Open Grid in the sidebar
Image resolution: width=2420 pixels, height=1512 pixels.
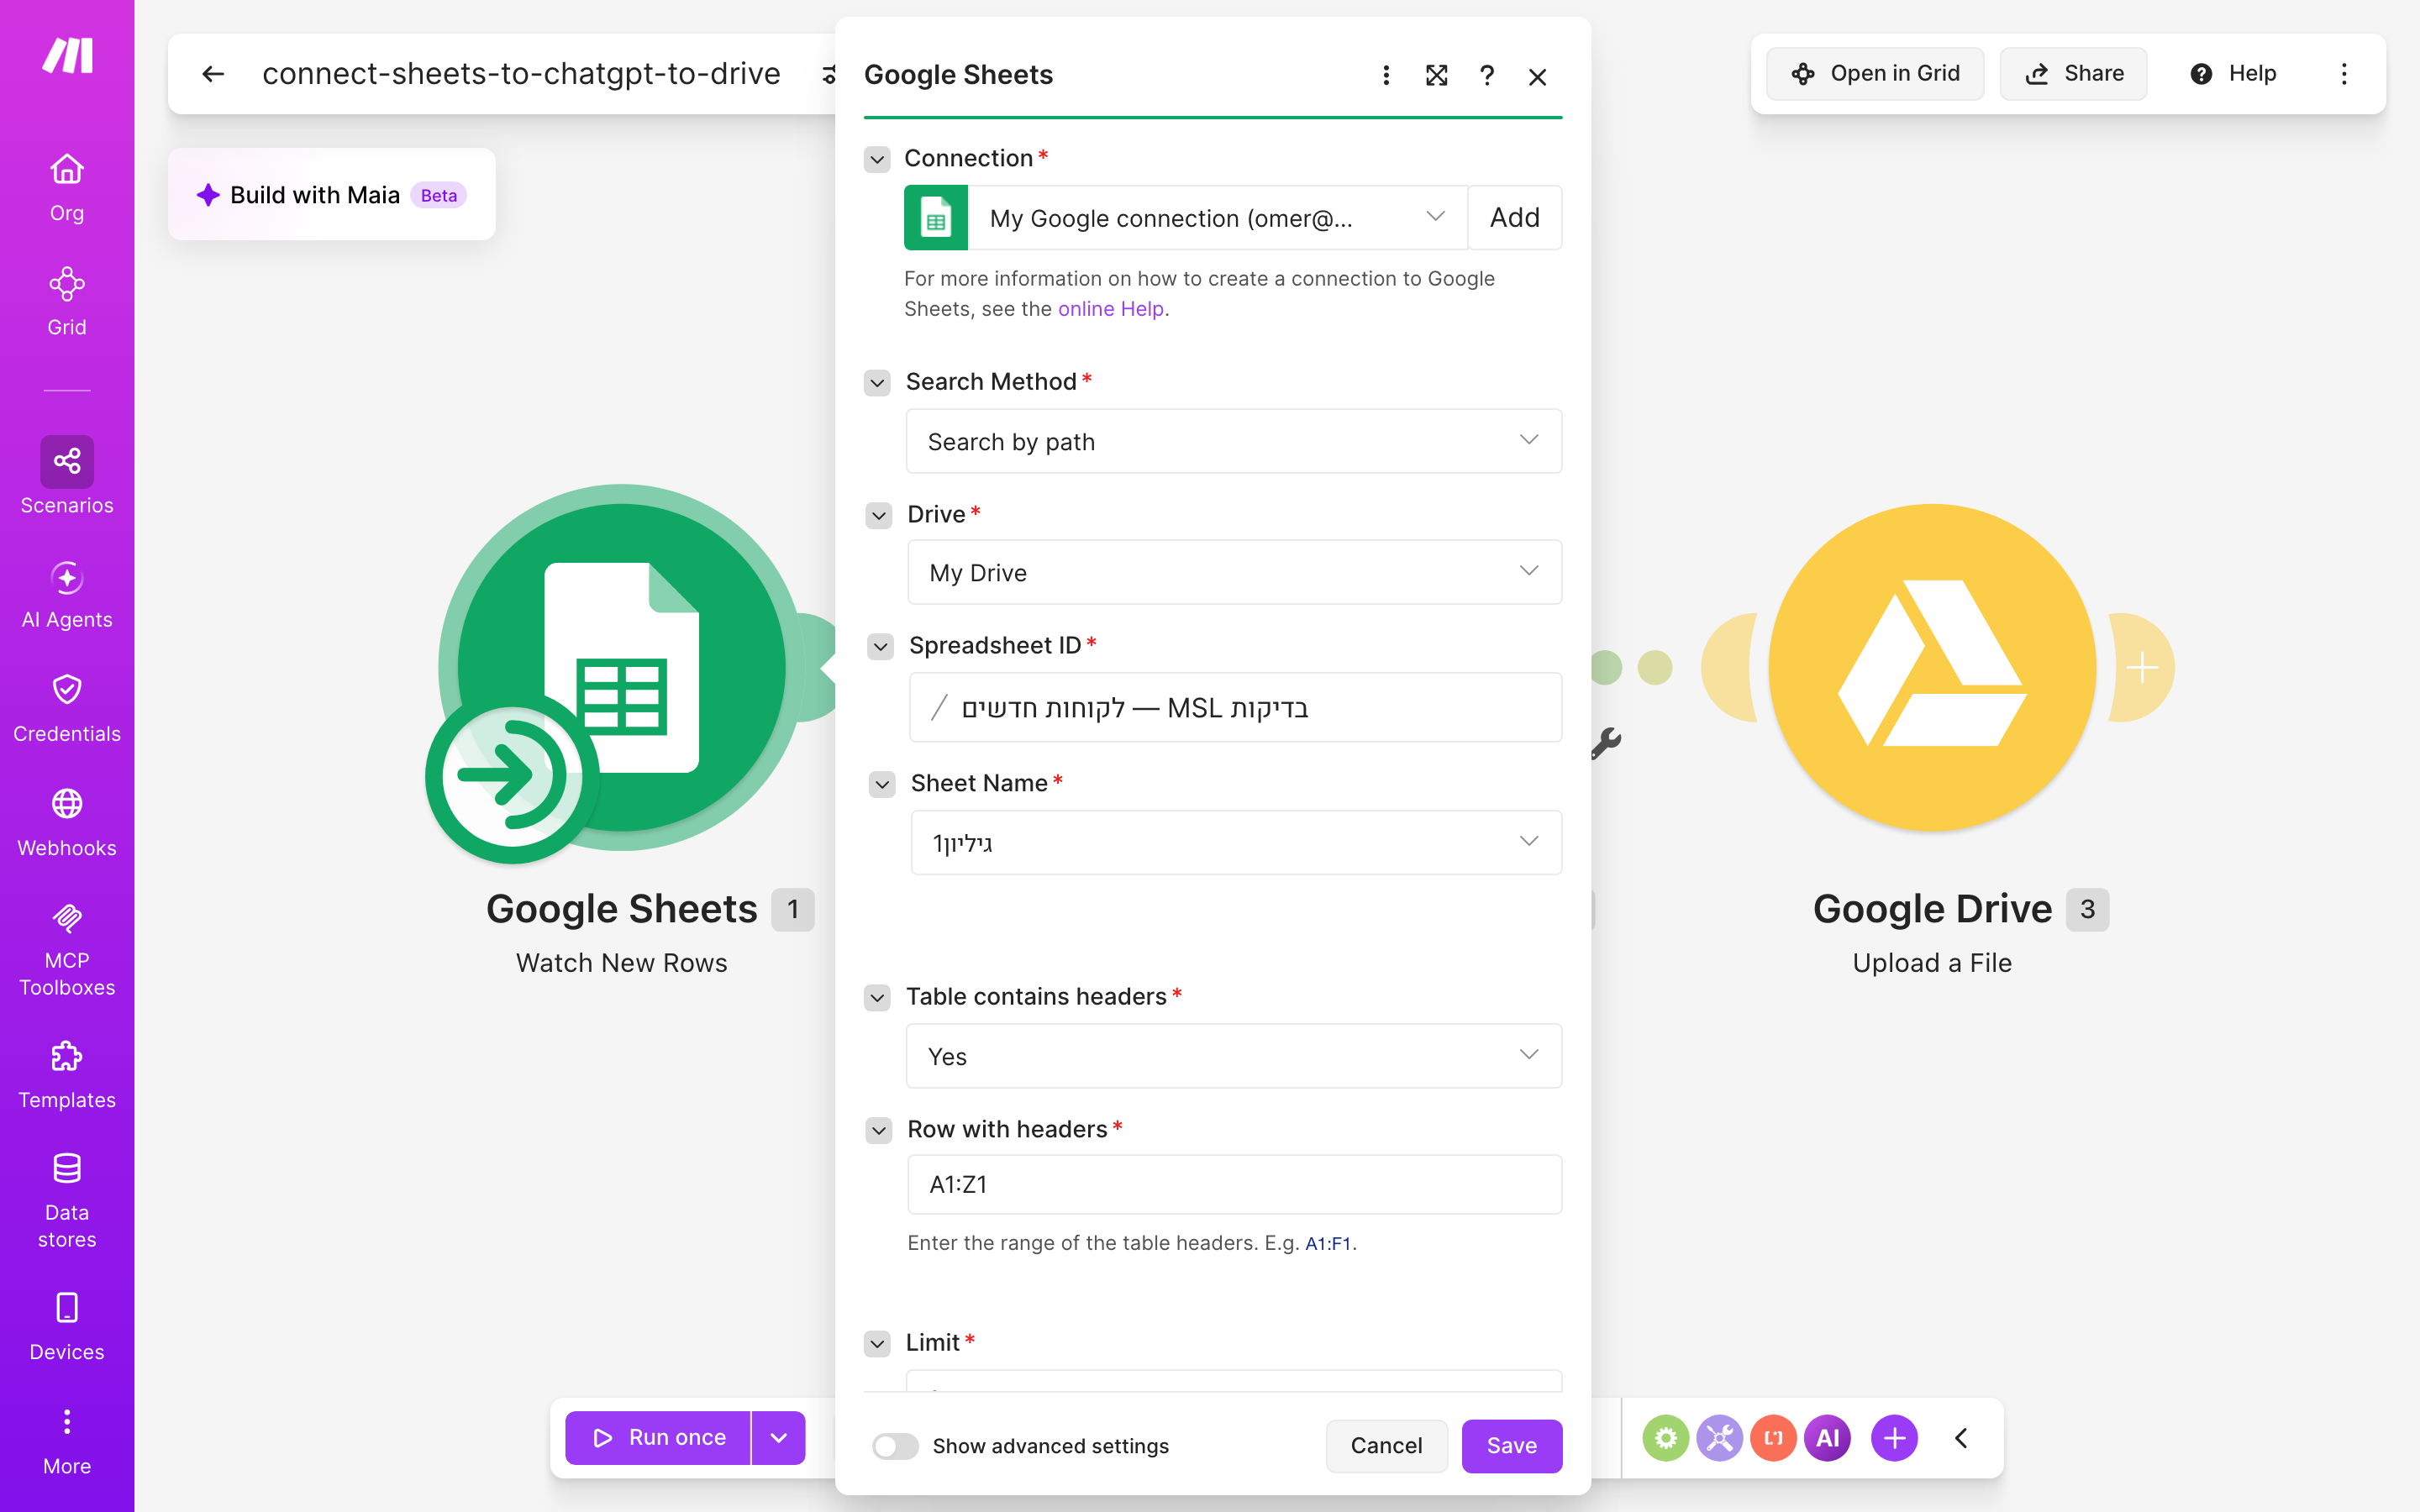point(67,302)
